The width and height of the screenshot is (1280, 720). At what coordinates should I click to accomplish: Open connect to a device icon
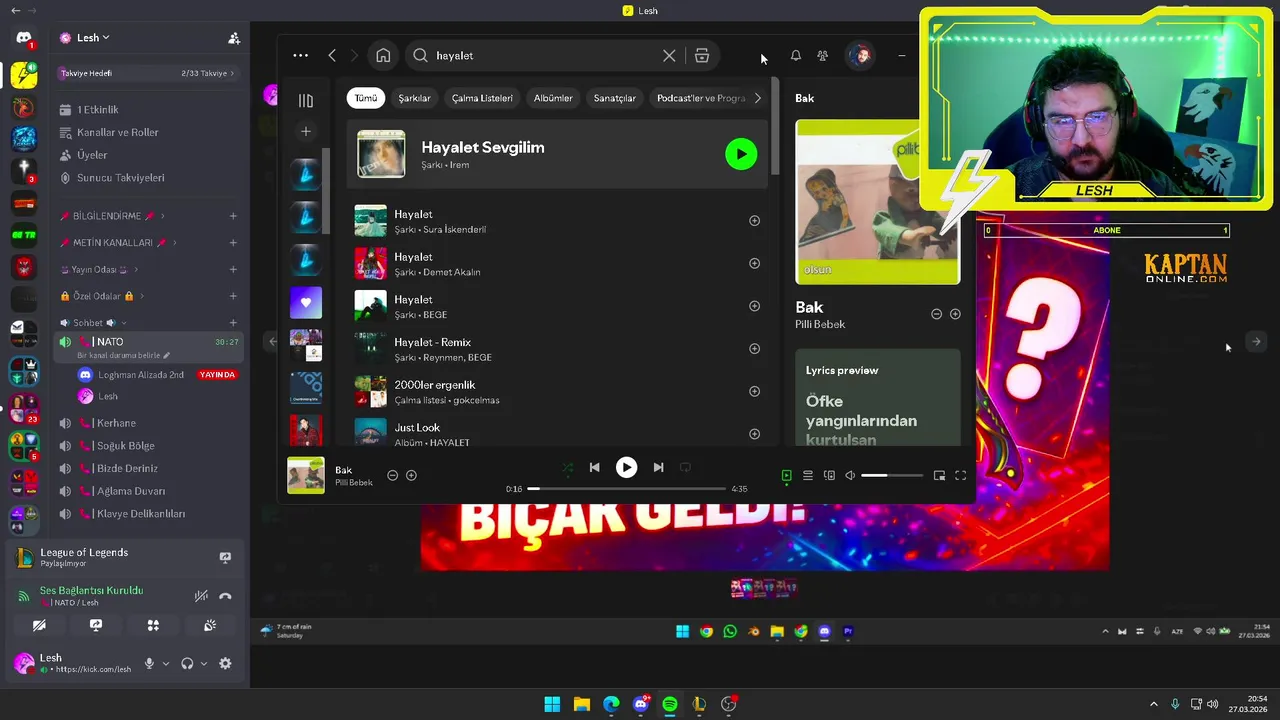point(829,476)
